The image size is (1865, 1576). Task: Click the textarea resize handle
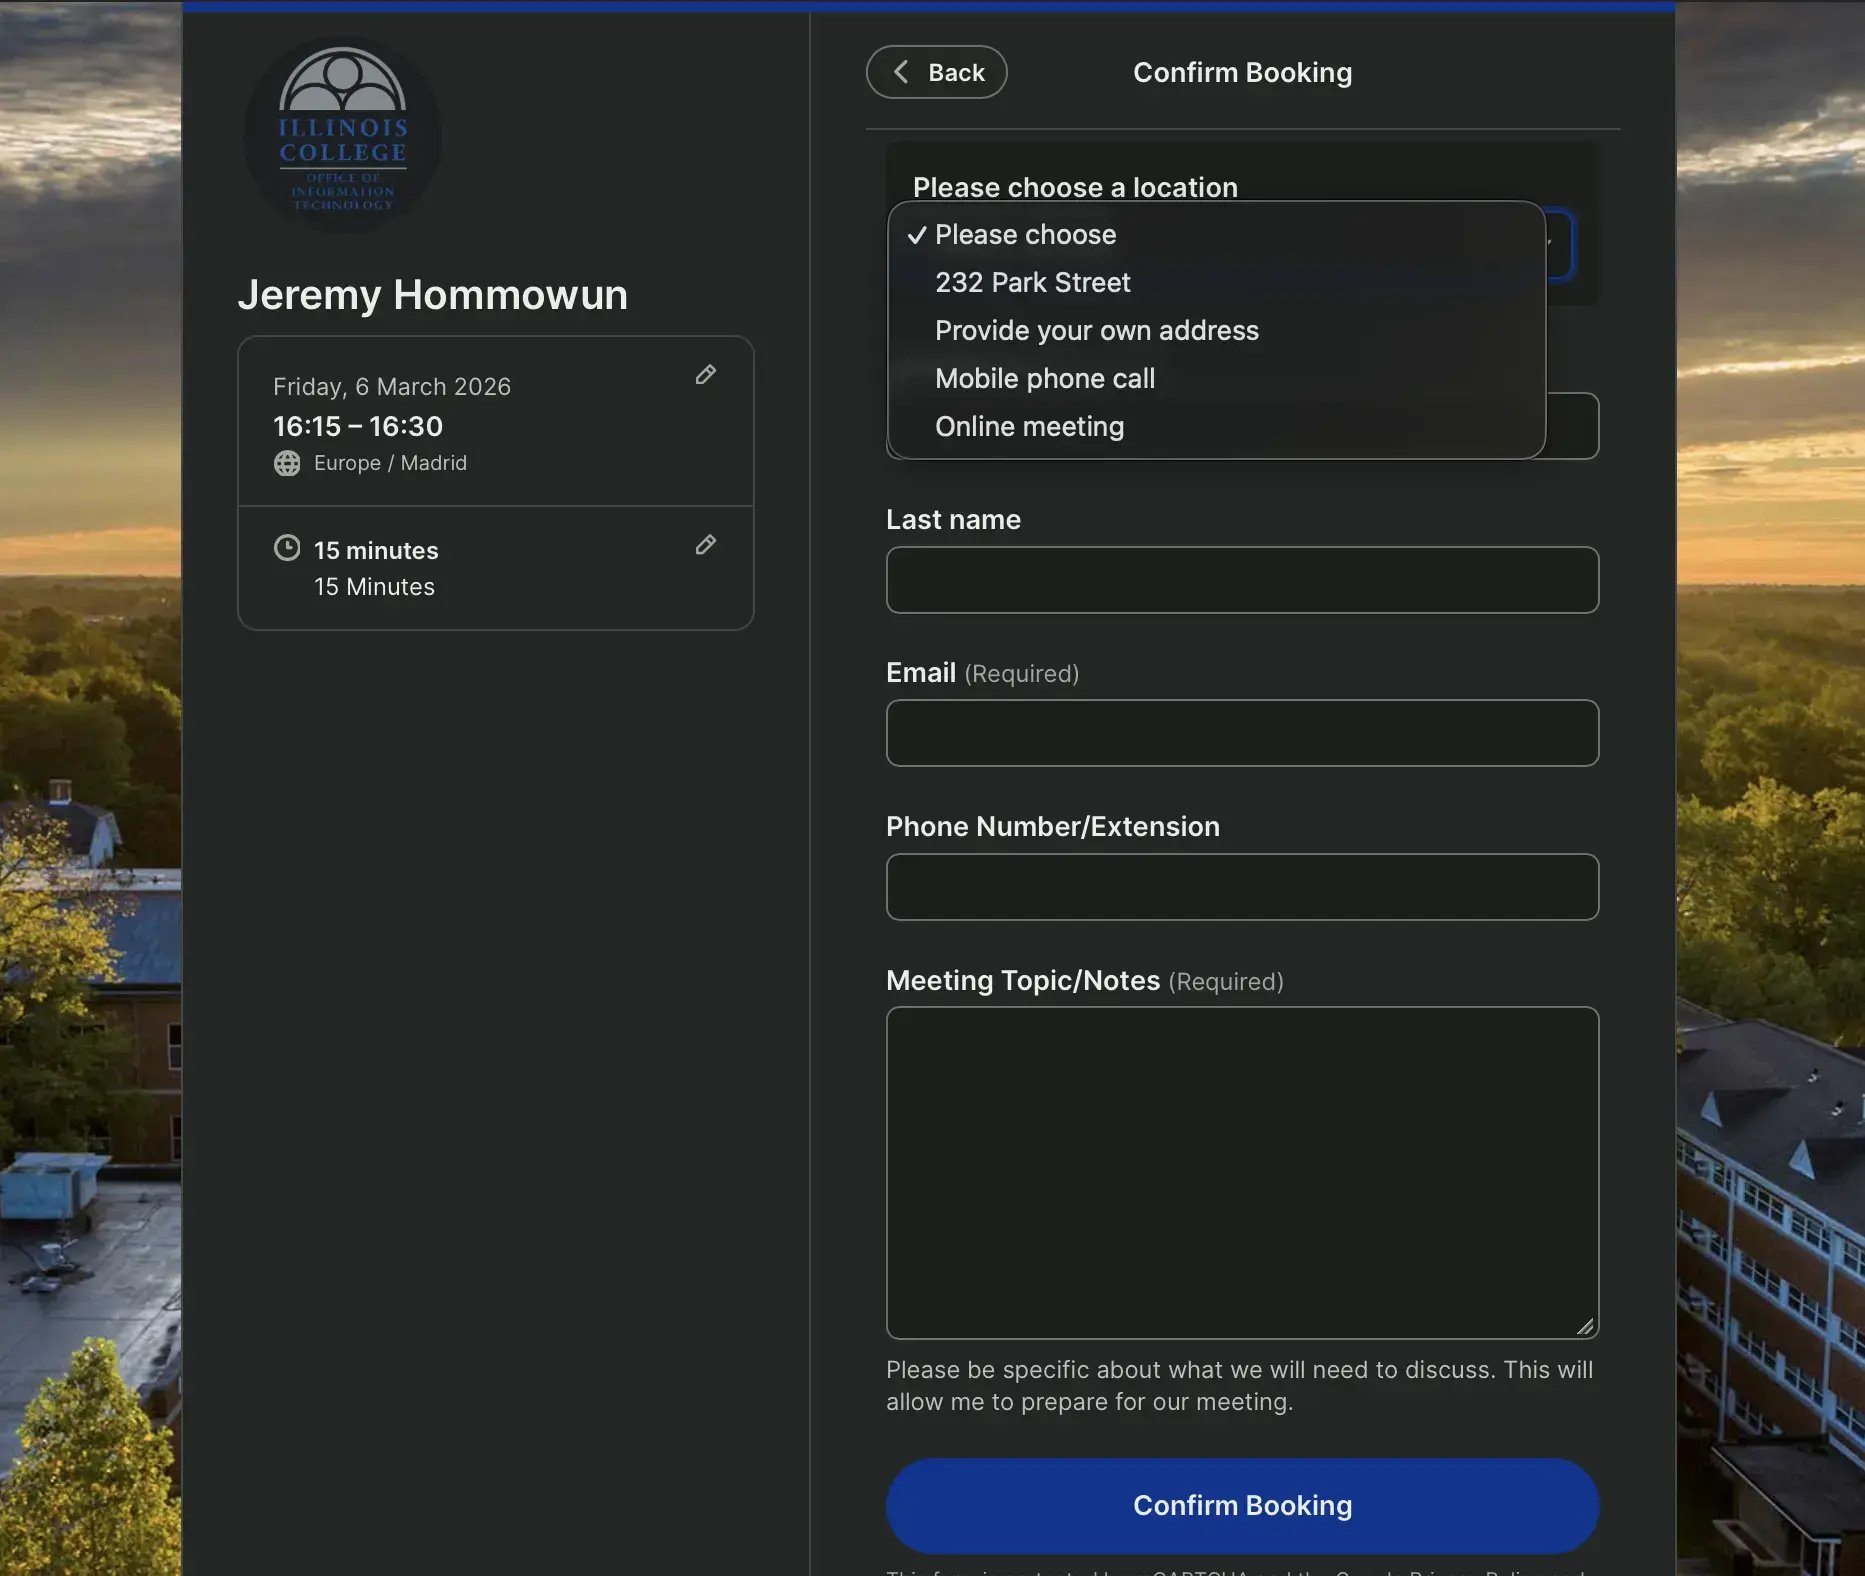[x=1585, y=1327]
